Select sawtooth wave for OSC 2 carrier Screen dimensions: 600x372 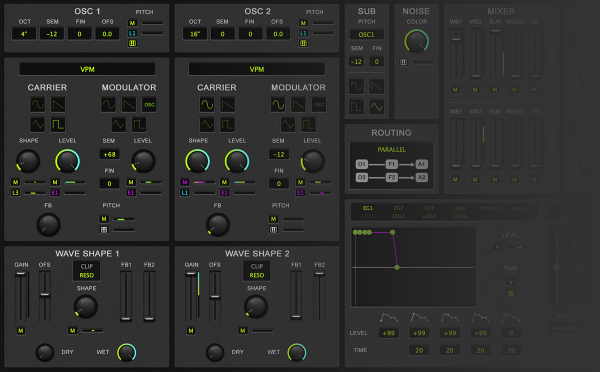[x=228, y=104]
